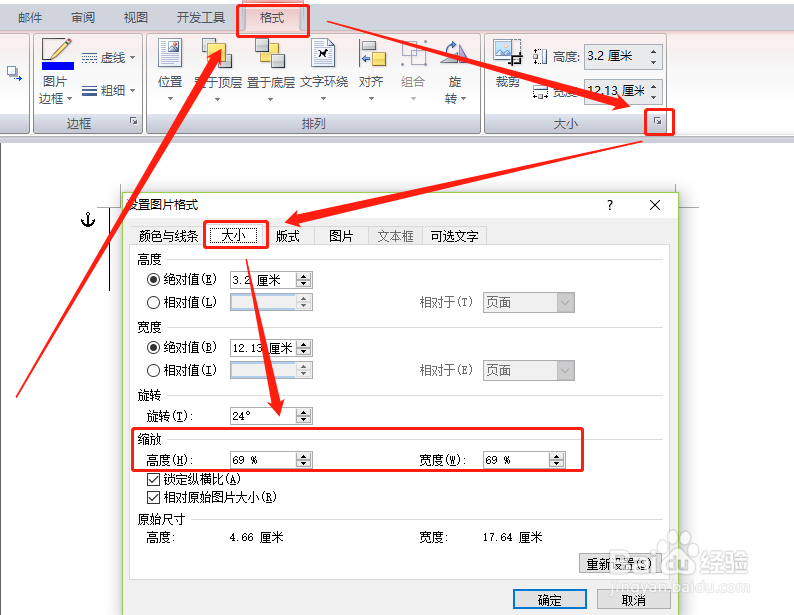Open the width Relative to (相对于 E) dropdown

click(529, 371)
